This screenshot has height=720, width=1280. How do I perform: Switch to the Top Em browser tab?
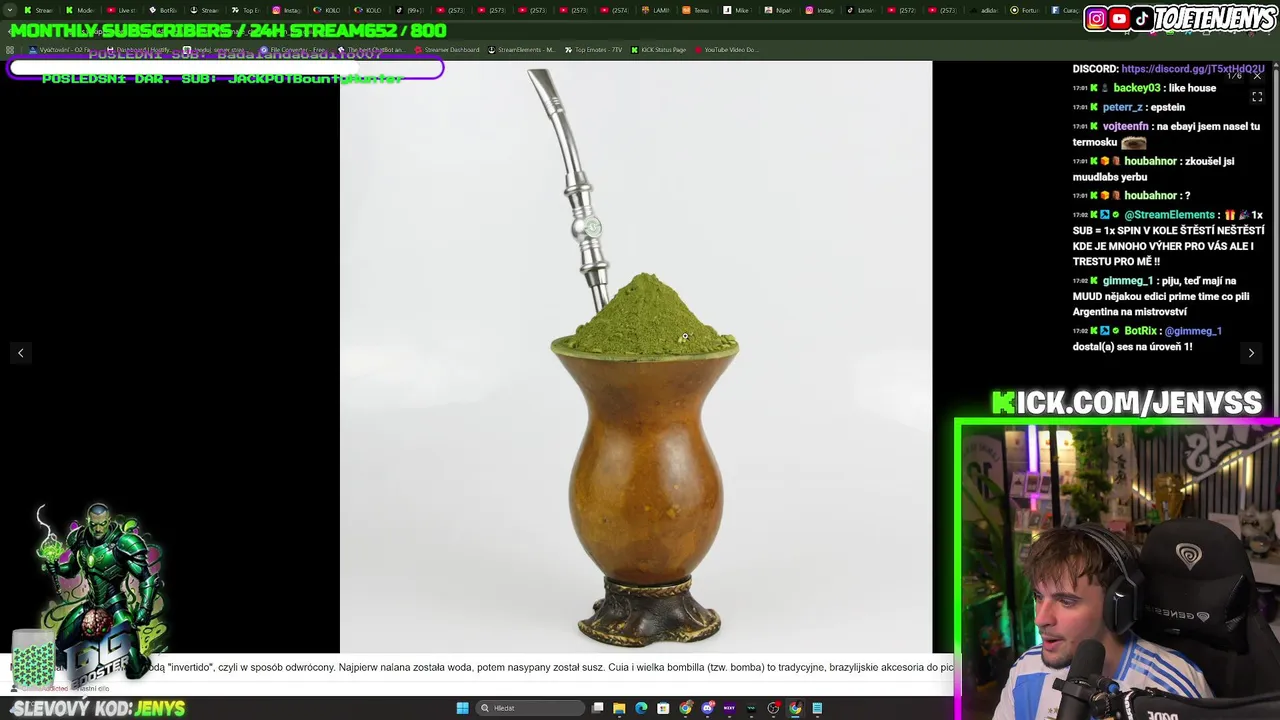click(245, 10)
